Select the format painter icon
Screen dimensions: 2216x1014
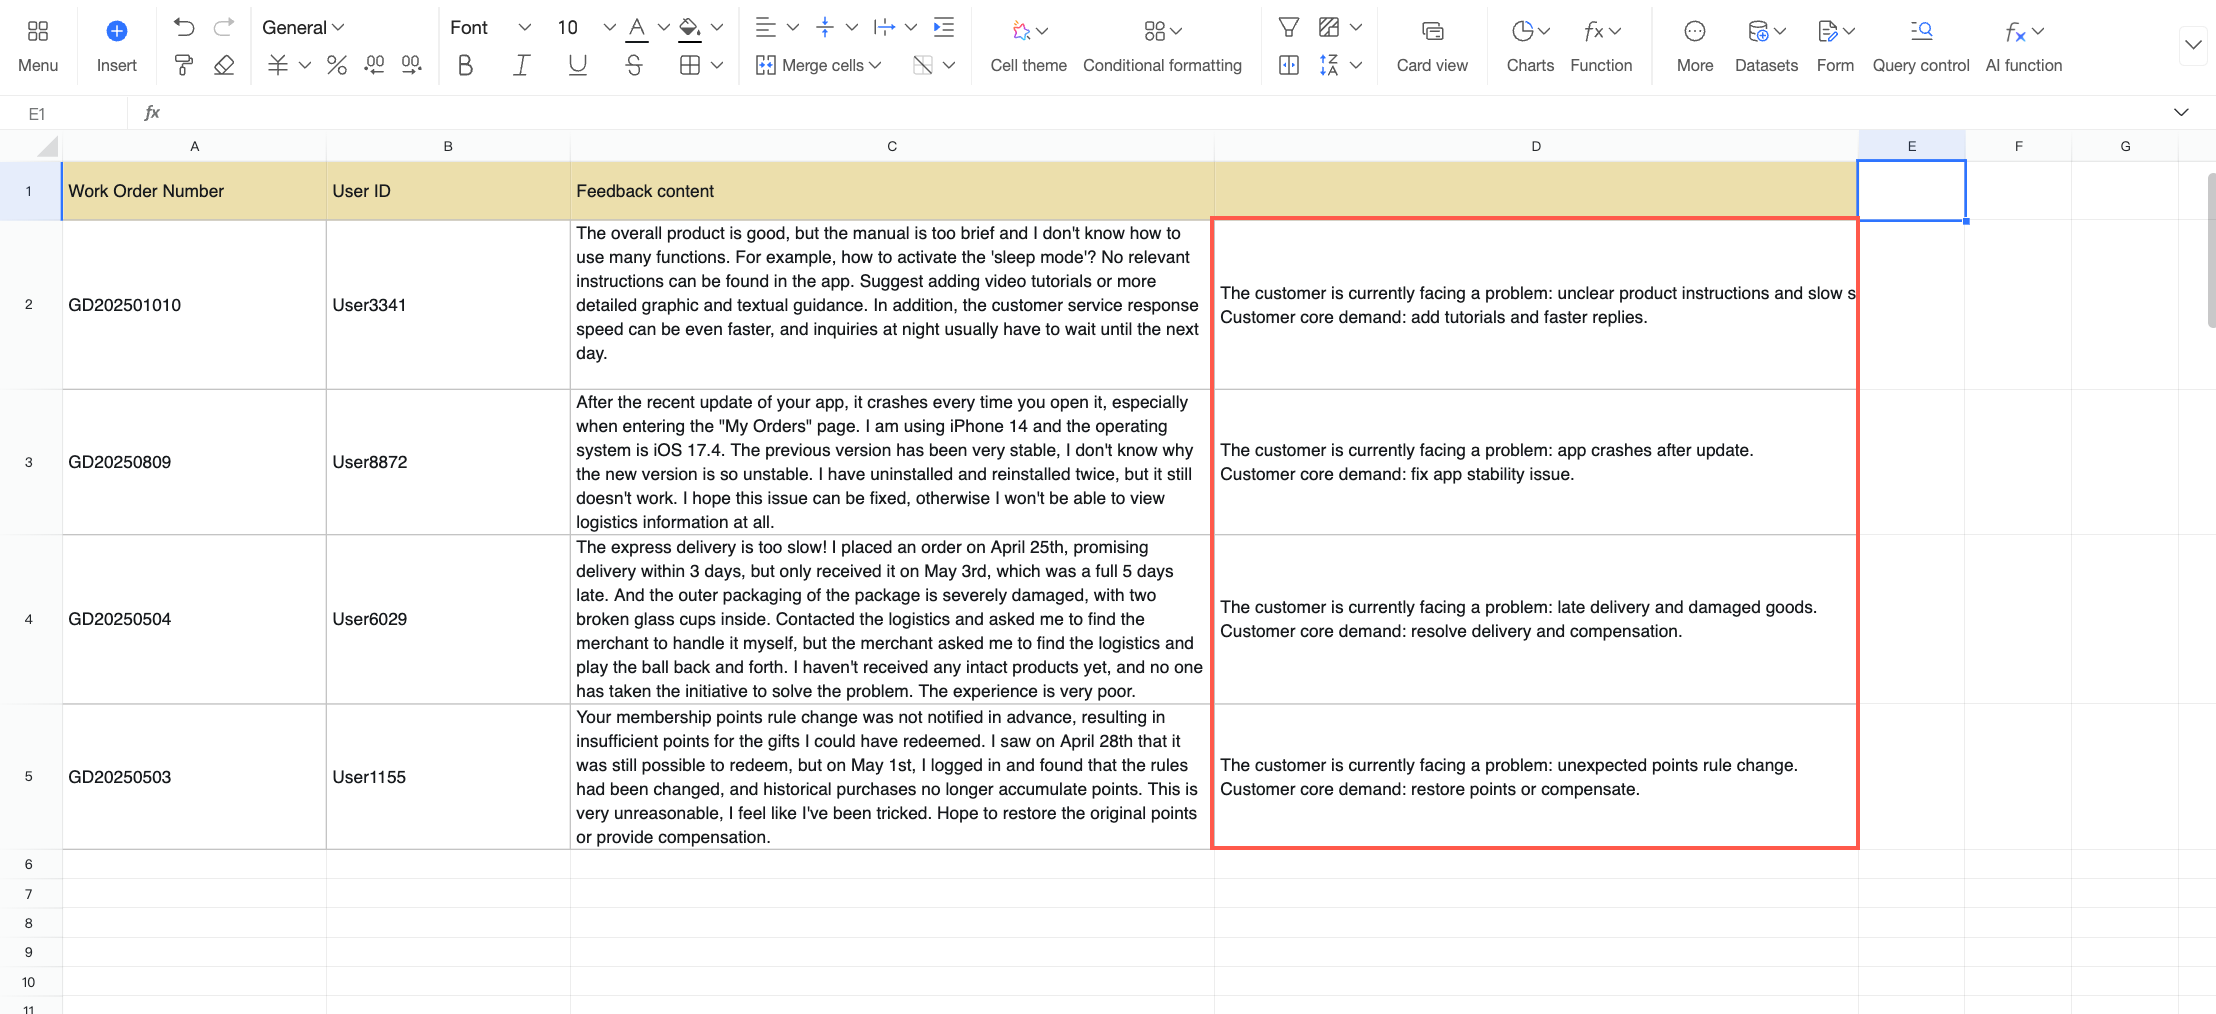tap(183, 66)
